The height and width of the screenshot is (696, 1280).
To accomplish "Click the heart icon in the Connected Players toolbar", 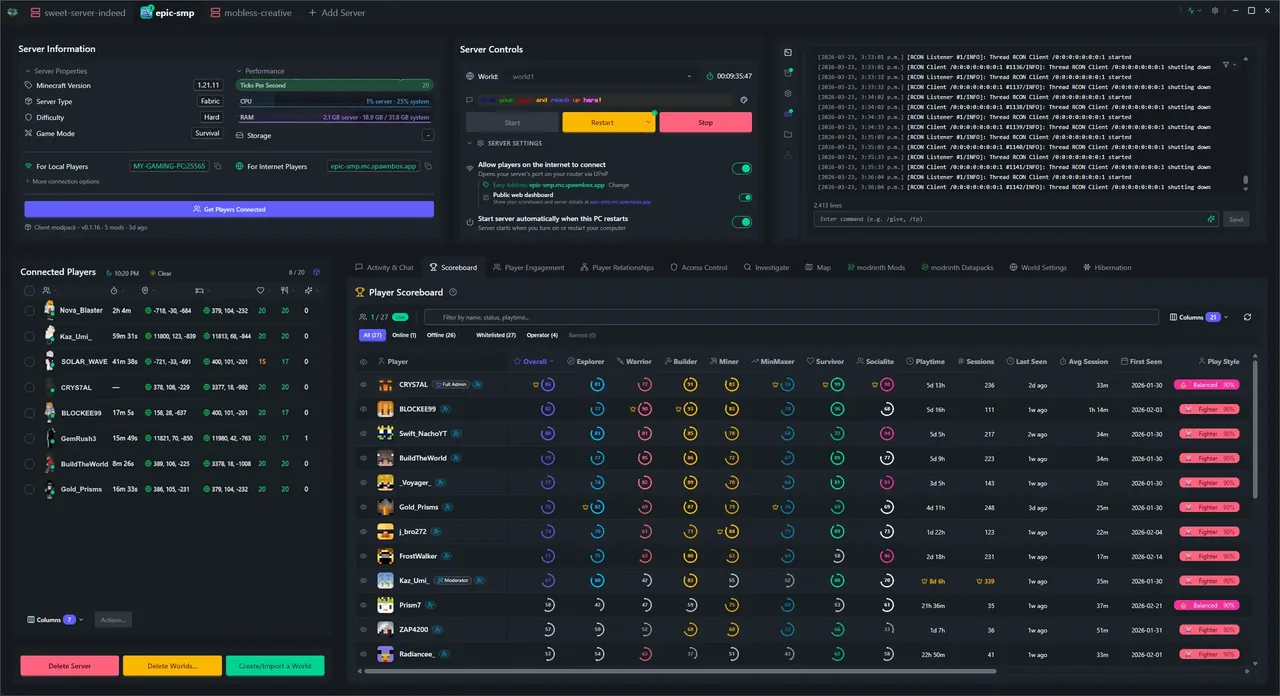I will (x=260, y=290).
